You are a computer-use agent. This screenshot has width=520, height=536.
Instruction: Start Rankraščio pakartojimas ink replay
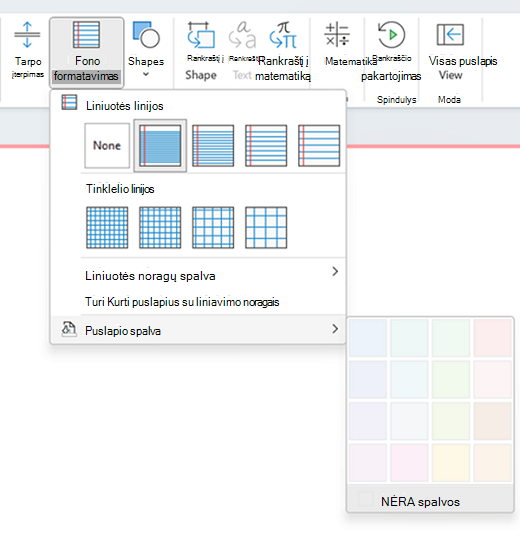391,35
